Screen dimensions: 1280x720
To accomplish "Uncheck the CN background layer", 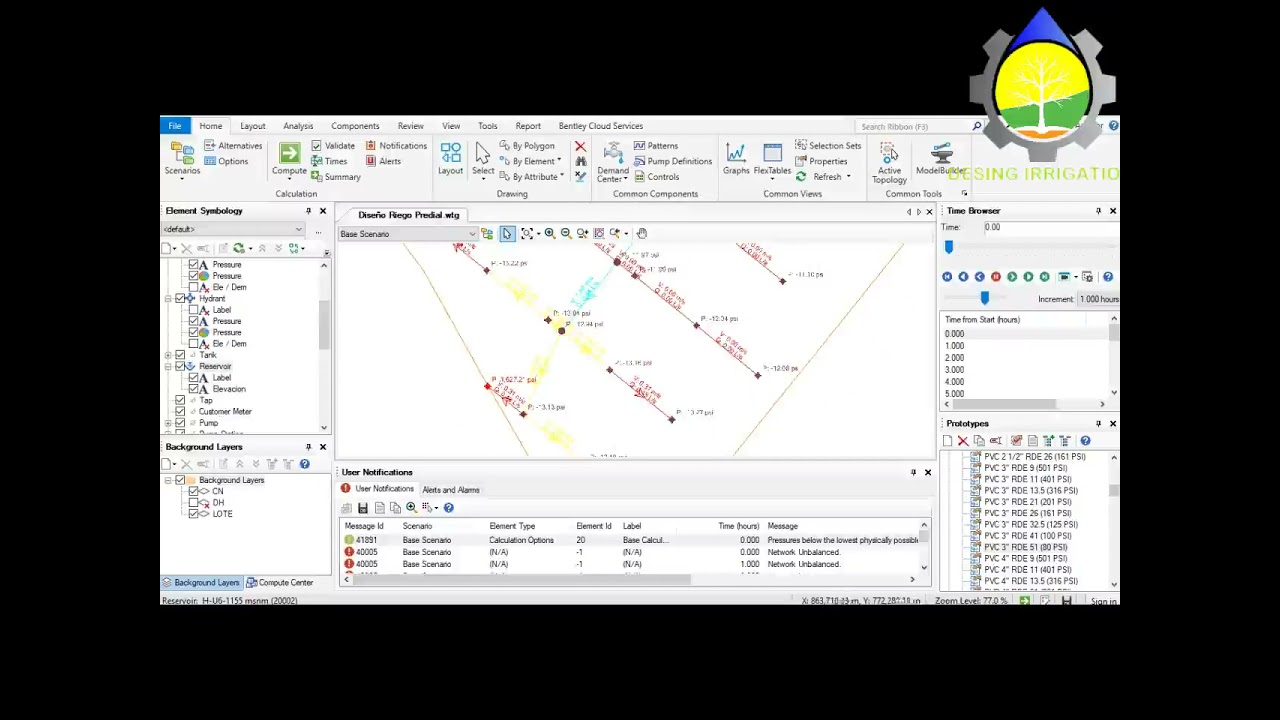I will pyautogui.click(x=193, y=492).
